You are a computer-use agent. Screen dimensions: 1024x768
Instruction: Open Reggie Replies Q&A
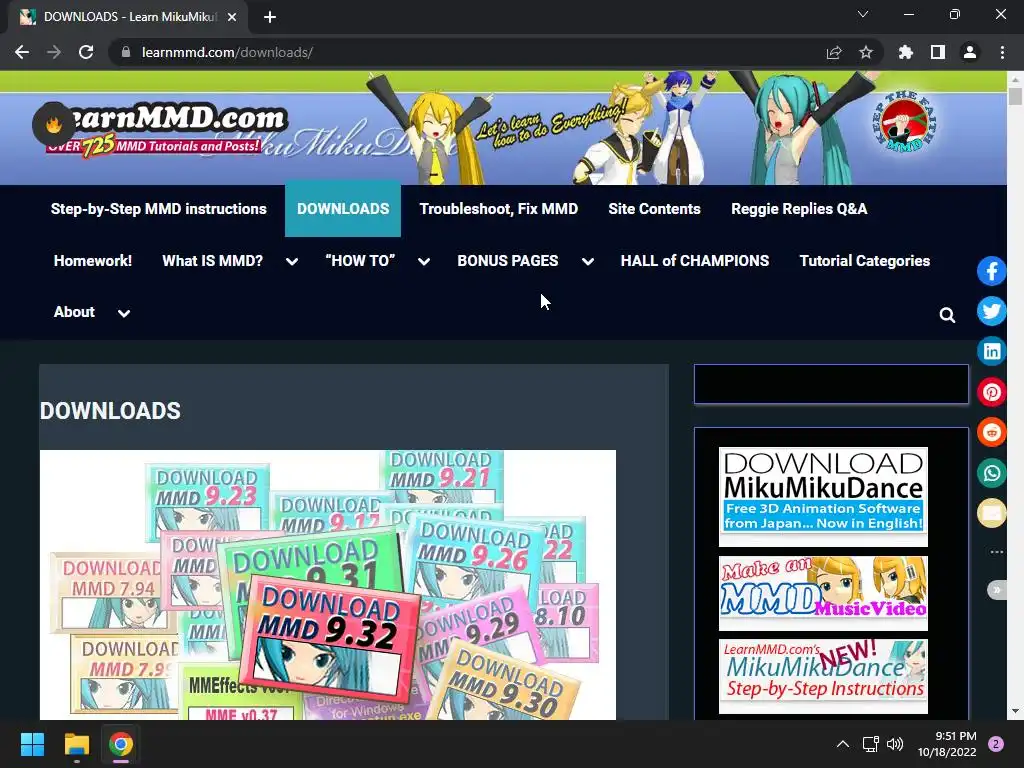(799, 209)
